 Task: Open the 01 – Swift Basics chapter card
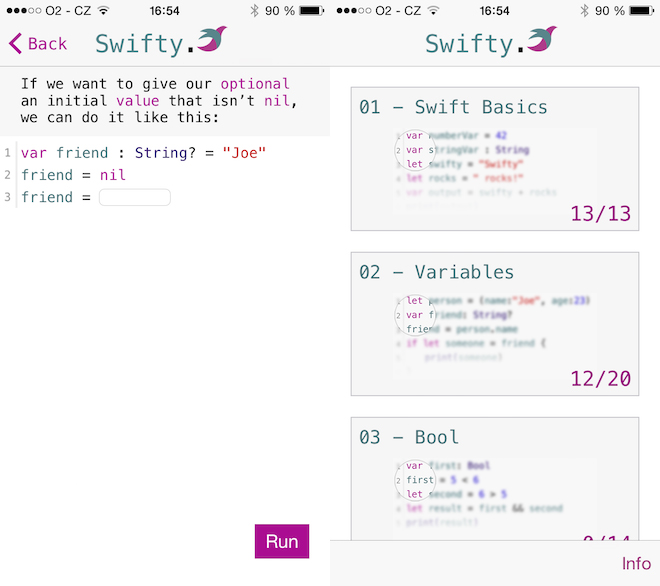[495, 159]
